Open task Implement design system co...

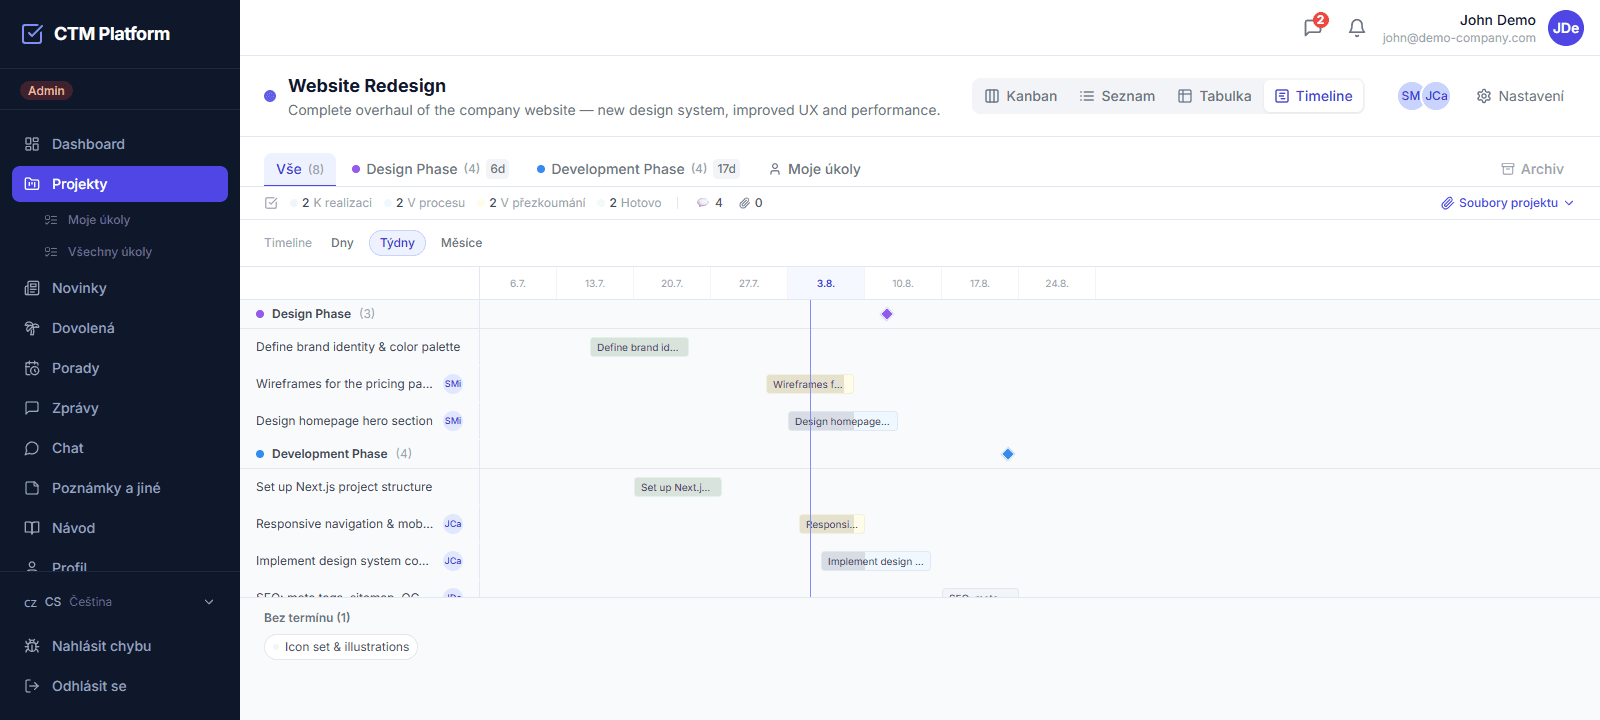[342, 561]
